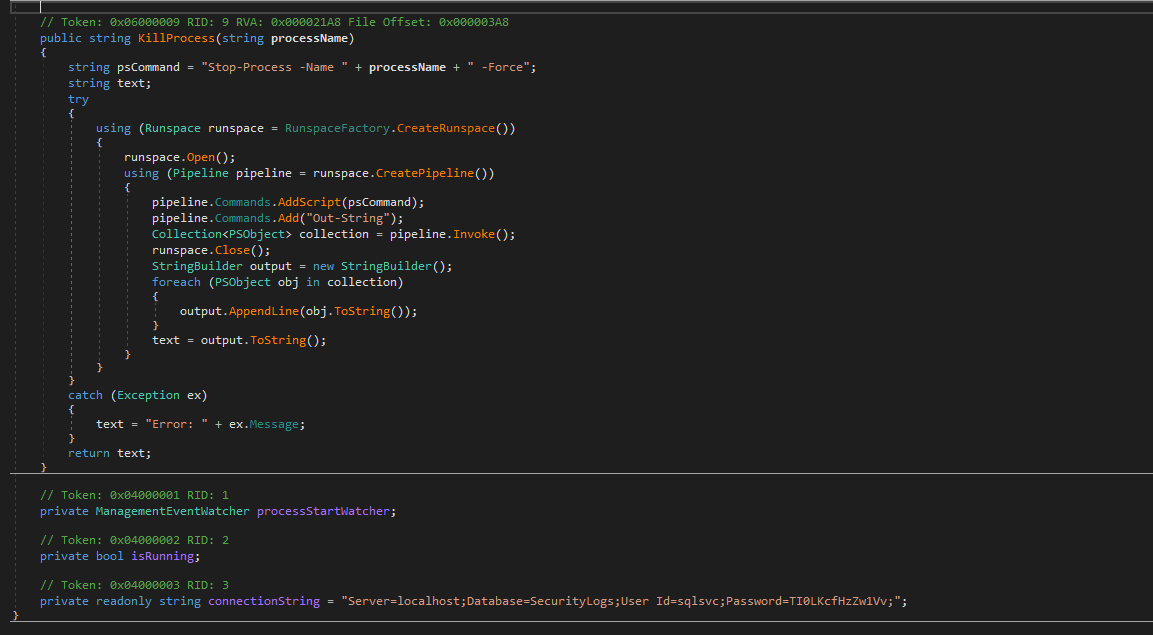Click the Open method call on runspace

201,157
